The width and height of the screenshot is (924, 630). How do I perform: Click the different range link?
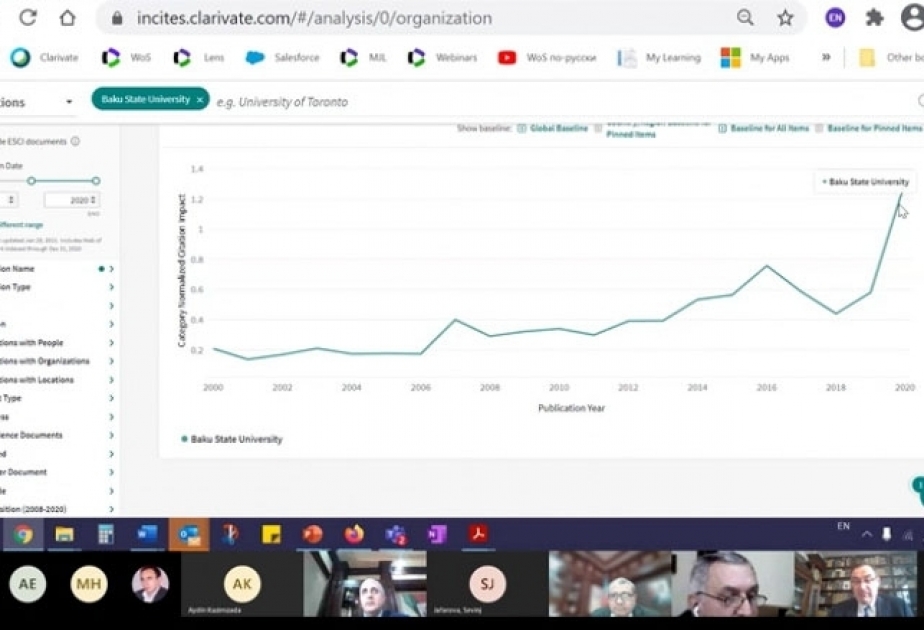(x=21, y=225)
